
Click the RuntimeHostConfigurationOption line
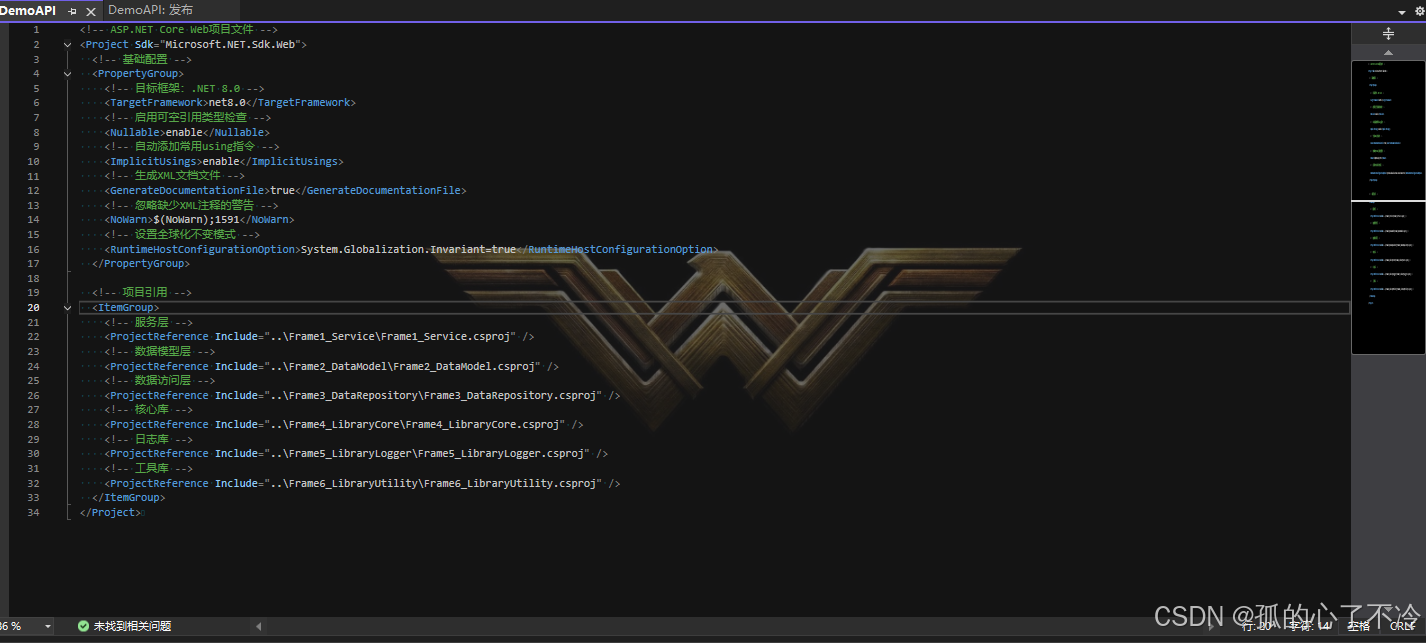410,249
